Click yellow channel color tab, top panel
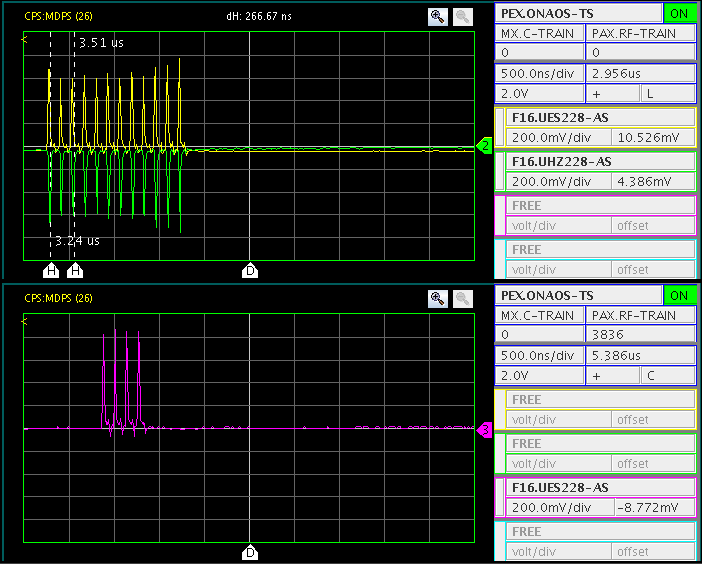The height and width of the screenshot is (564, 702). (500, 127)
